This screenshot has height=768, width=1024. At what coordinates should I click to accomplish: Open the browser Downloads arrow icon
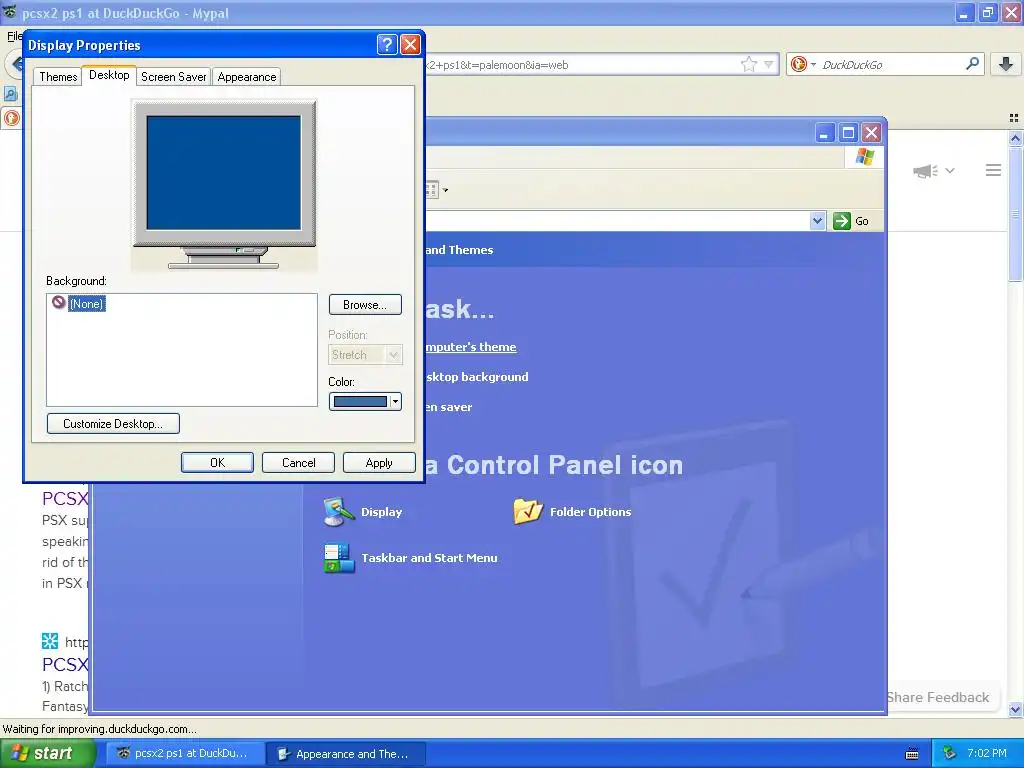tap(1006, 63)
